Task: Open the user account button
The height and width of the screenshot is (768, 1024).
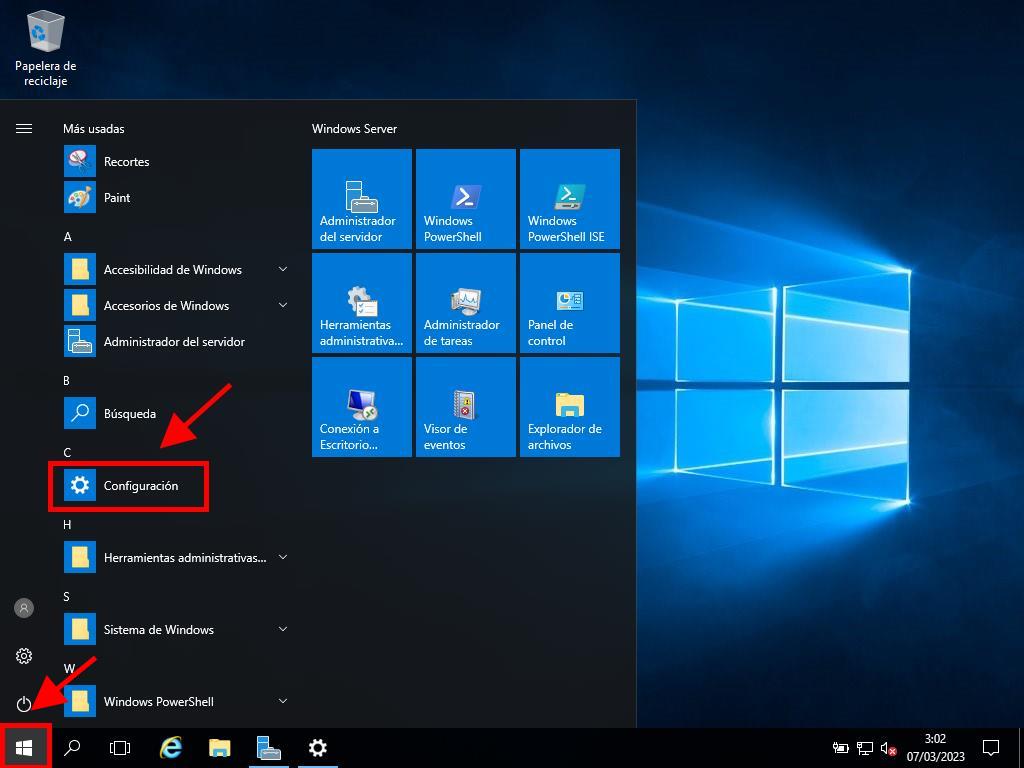Action: (24, 608)
